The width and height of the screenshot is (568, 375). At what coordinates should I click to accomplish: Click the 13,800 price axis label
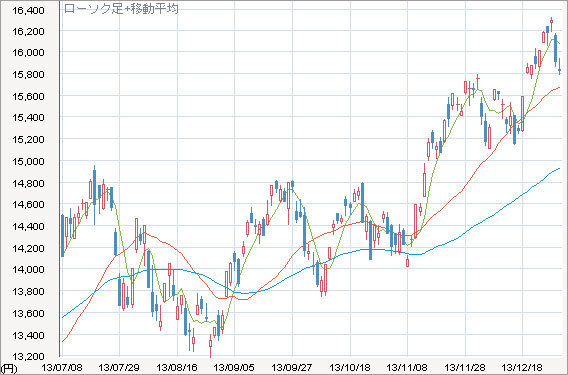[28, 292]
